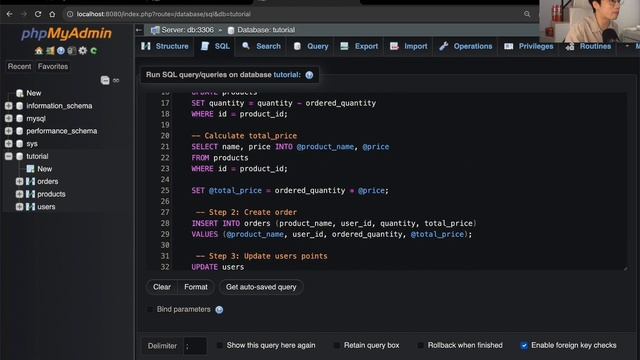Click inside the SQL editor line 26

(400, 201)
